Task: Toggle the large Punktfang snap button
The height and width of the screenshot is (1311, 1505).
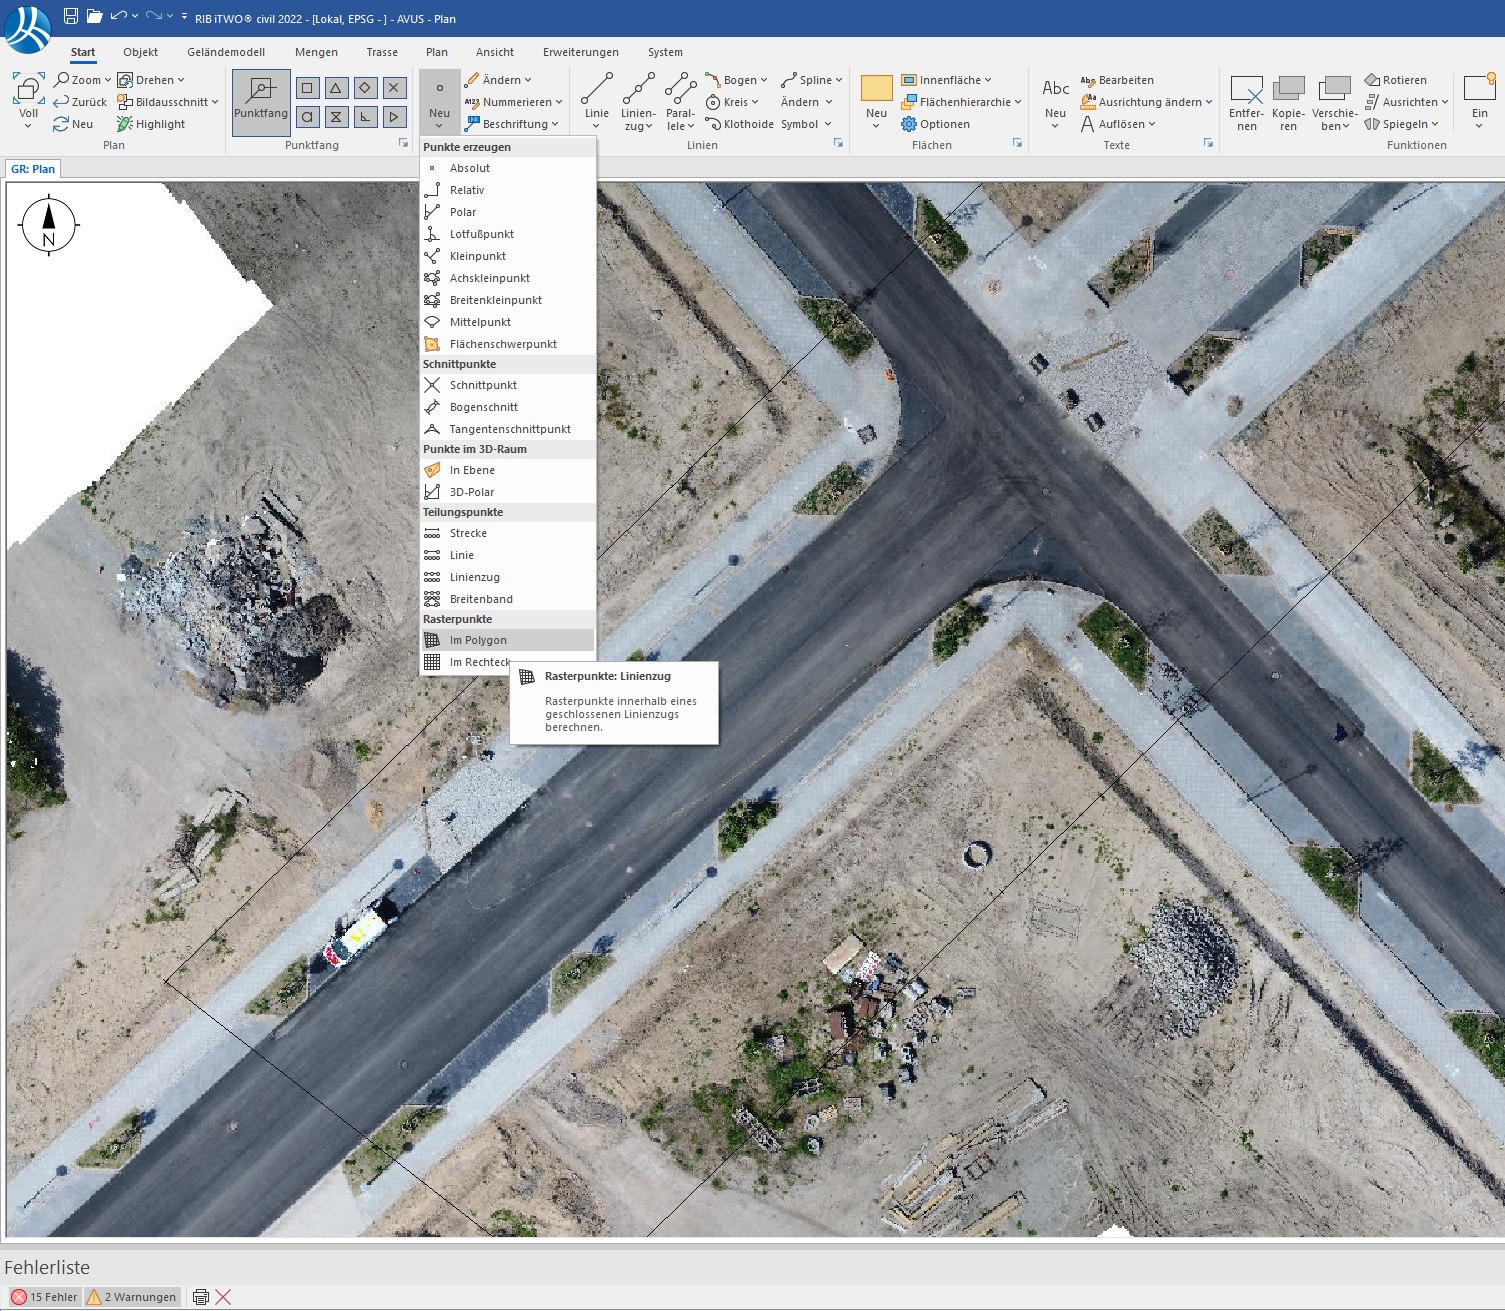Action: (x=261, y=101)
